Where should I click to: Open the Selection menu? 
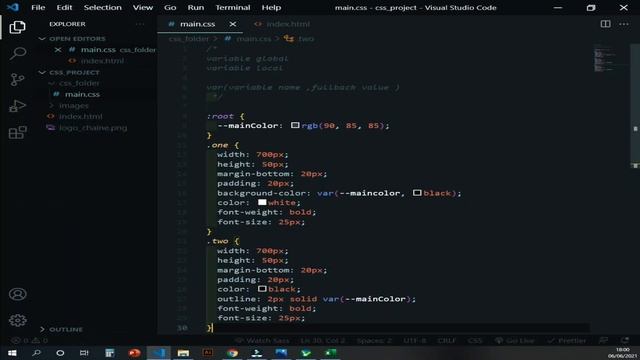102,8
